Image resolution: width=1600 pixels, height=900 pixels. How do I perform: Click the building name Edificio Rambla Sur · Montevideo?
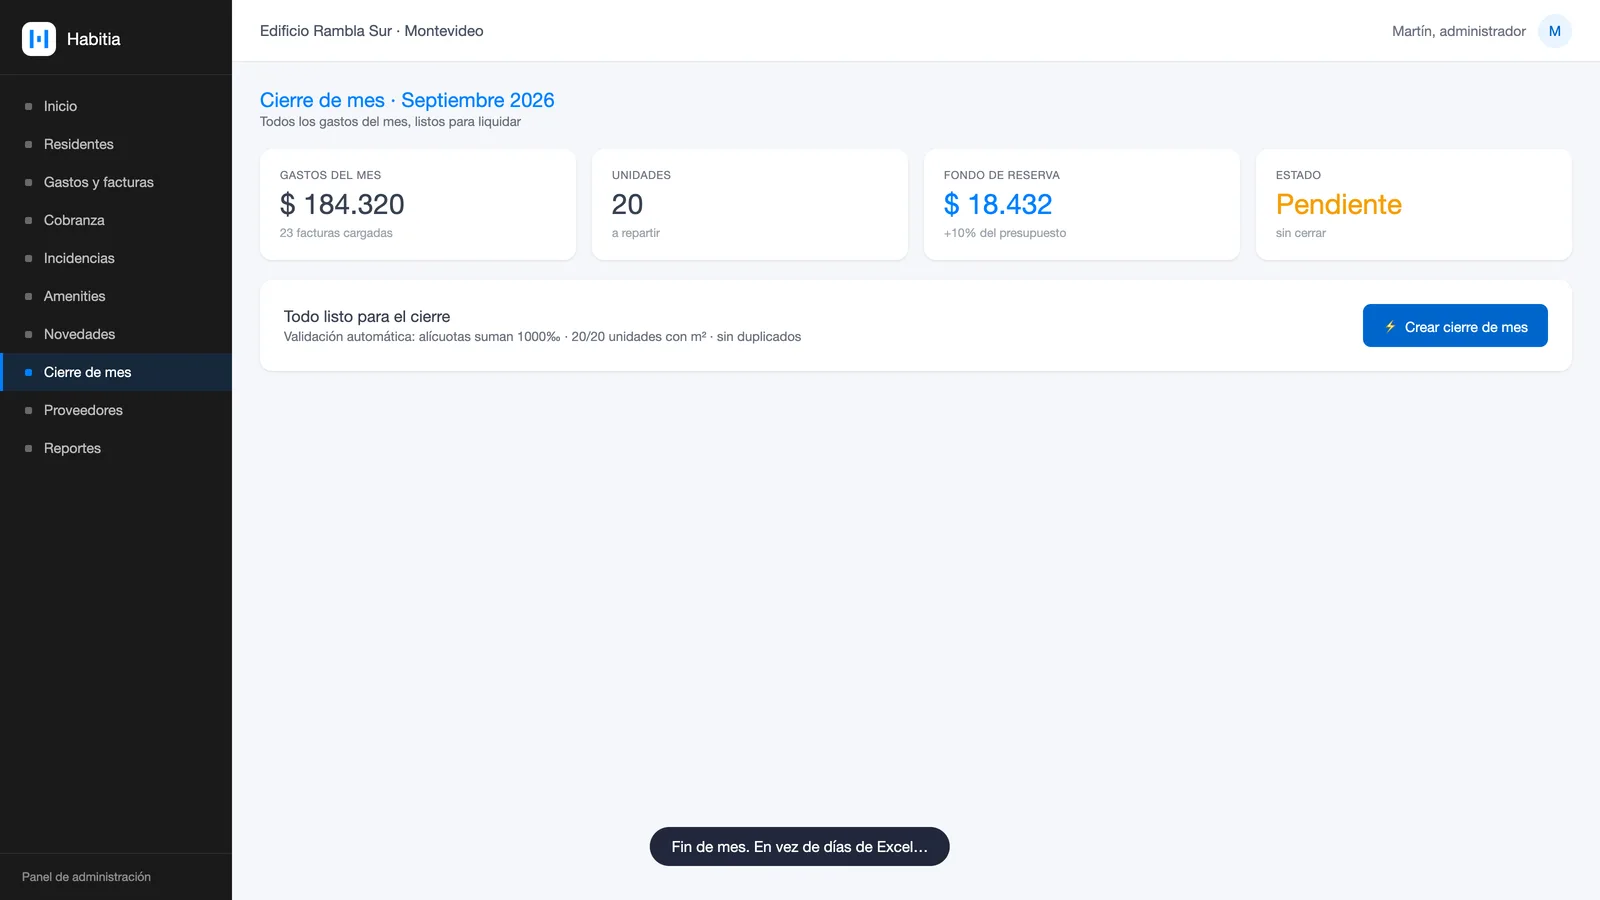pos(372,31)
